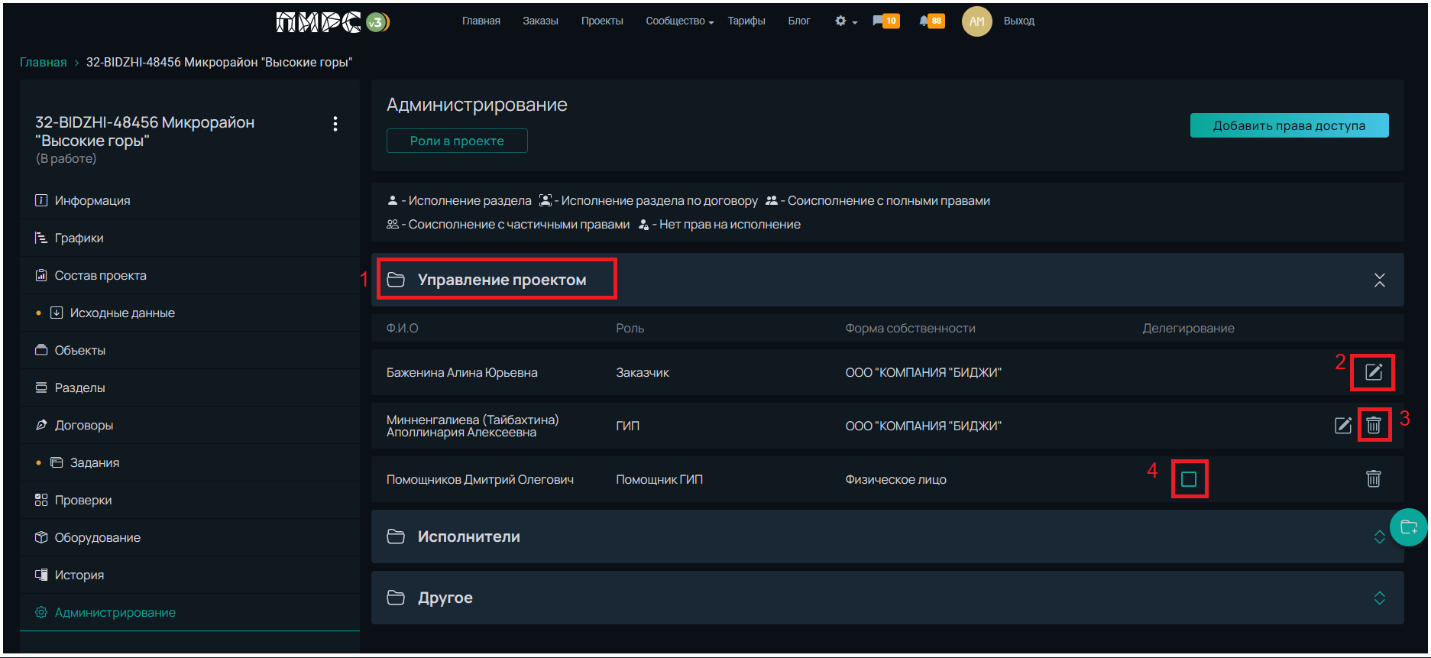This screenshot has width=1431, height=658.
Task: Click Добавить права доступа button
Action: 1290,126
